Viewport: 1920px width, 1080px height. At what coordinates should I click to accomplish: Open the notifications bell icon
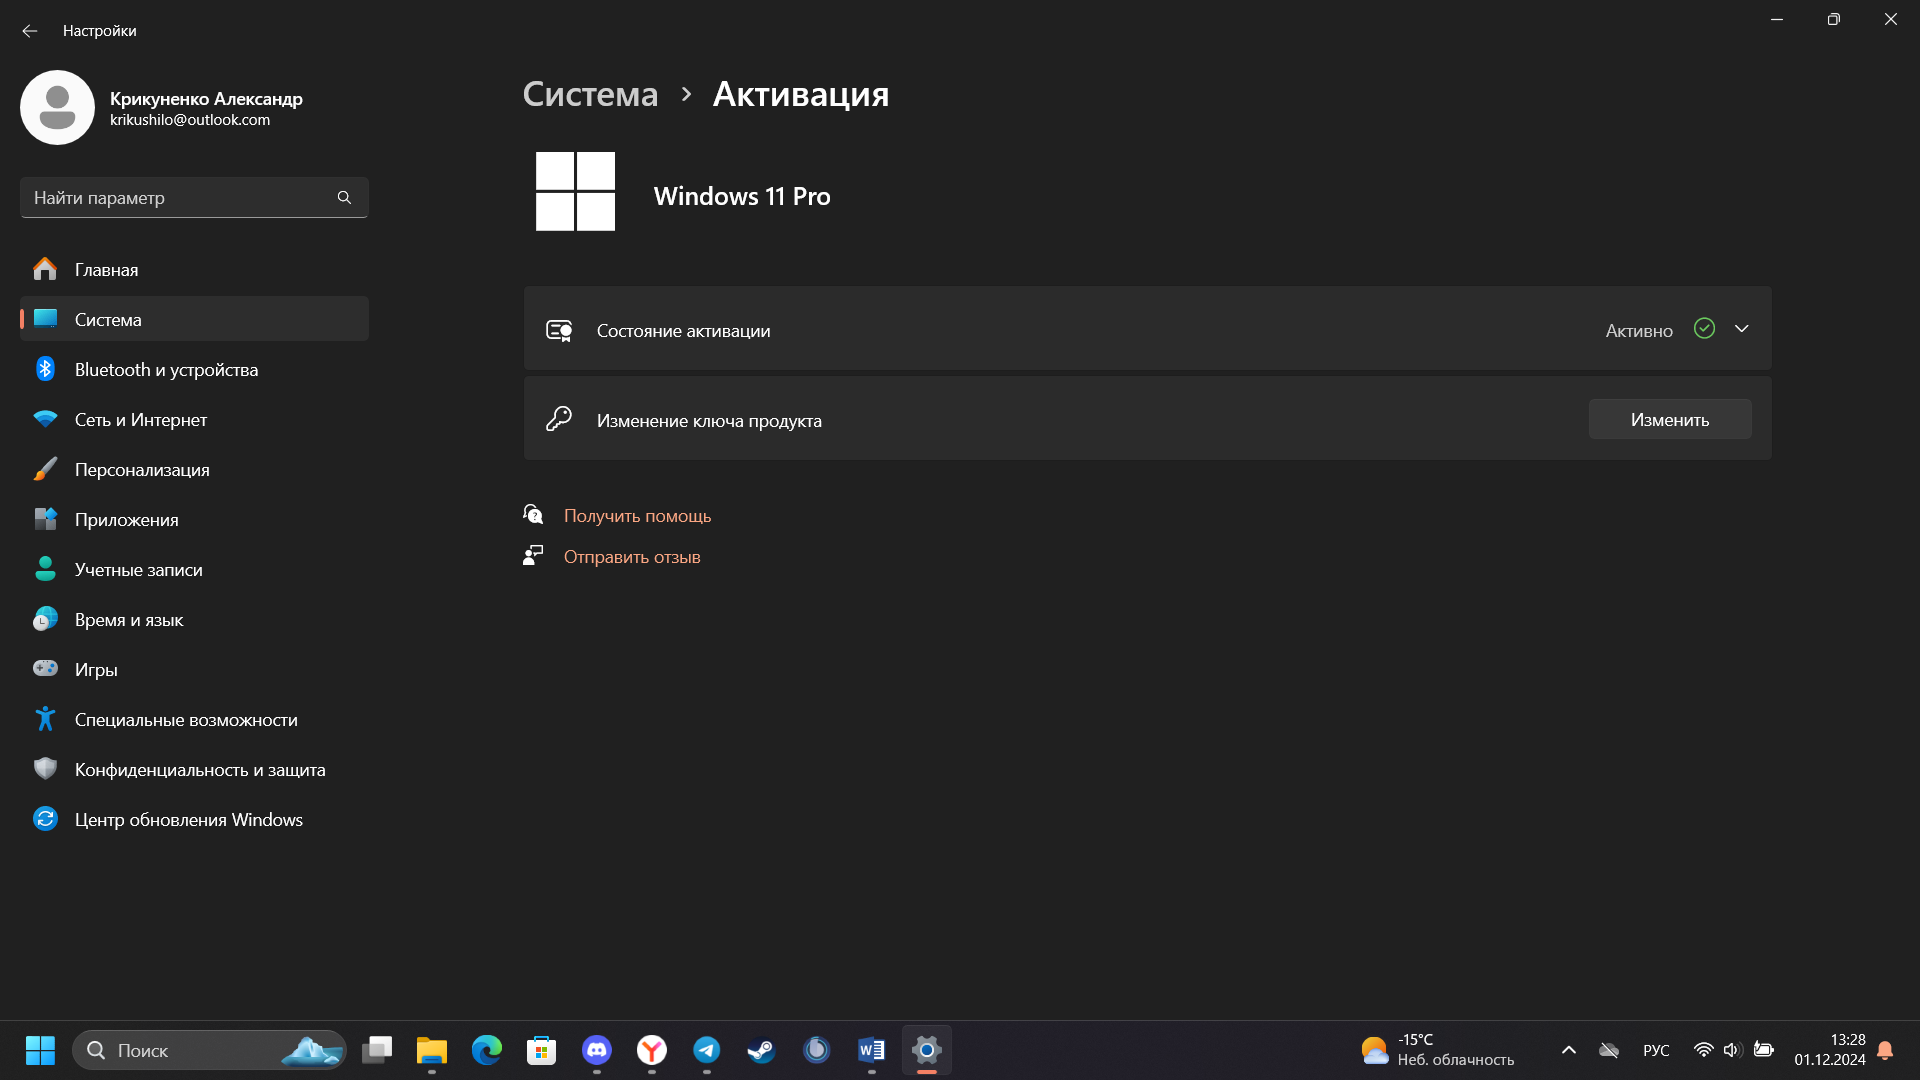click(x=1885, y=1050)
